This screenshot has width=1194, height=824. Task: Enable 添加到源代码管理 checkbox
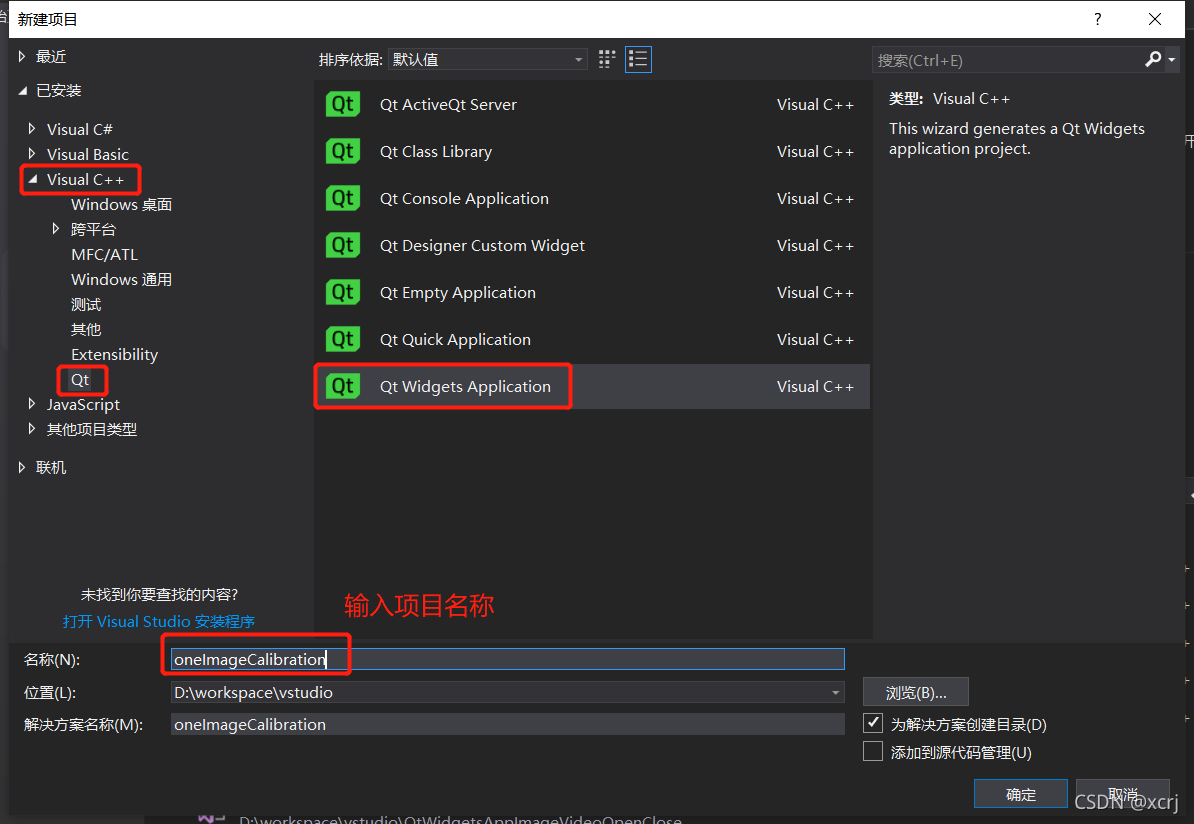pos(873,752)
